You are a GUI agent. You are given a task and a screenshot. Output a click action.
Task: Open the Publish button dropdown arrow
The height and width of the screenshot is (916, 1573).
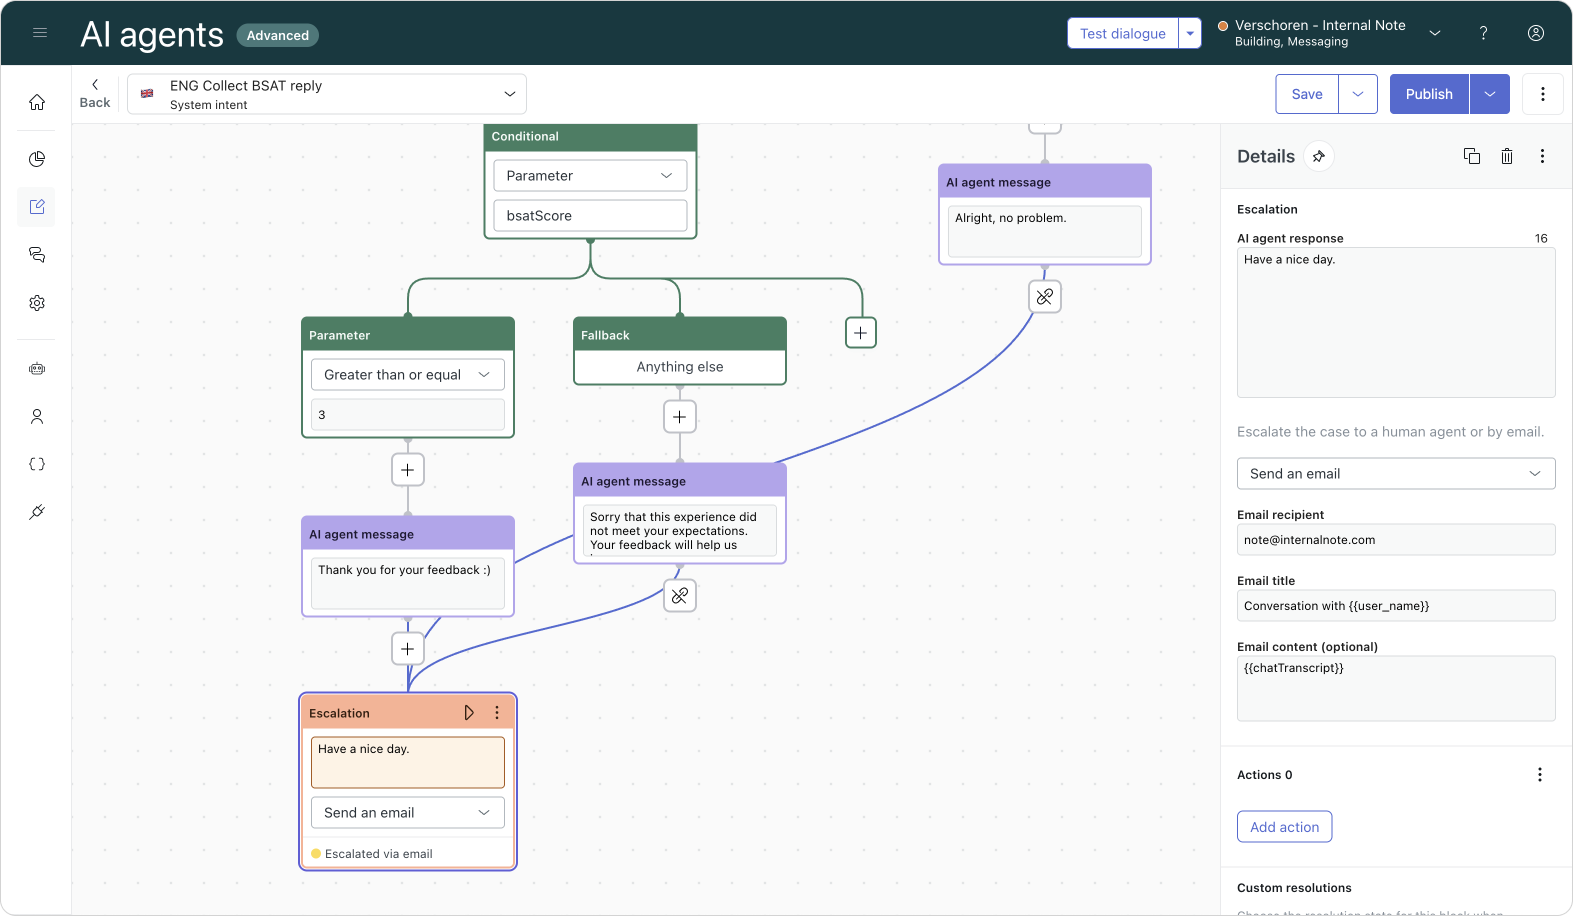(1489, 94)
